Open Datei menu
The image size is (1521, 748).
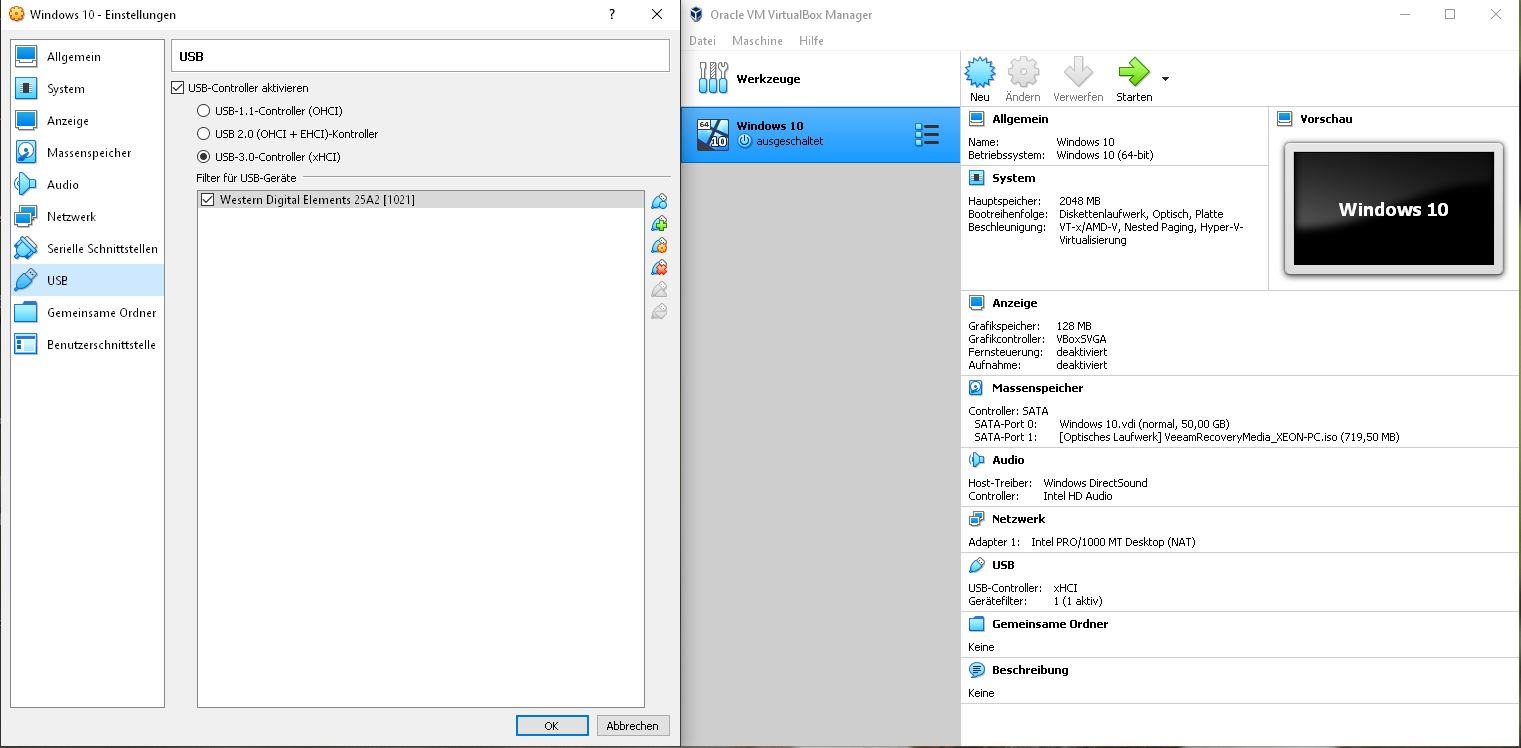point(702,41)
